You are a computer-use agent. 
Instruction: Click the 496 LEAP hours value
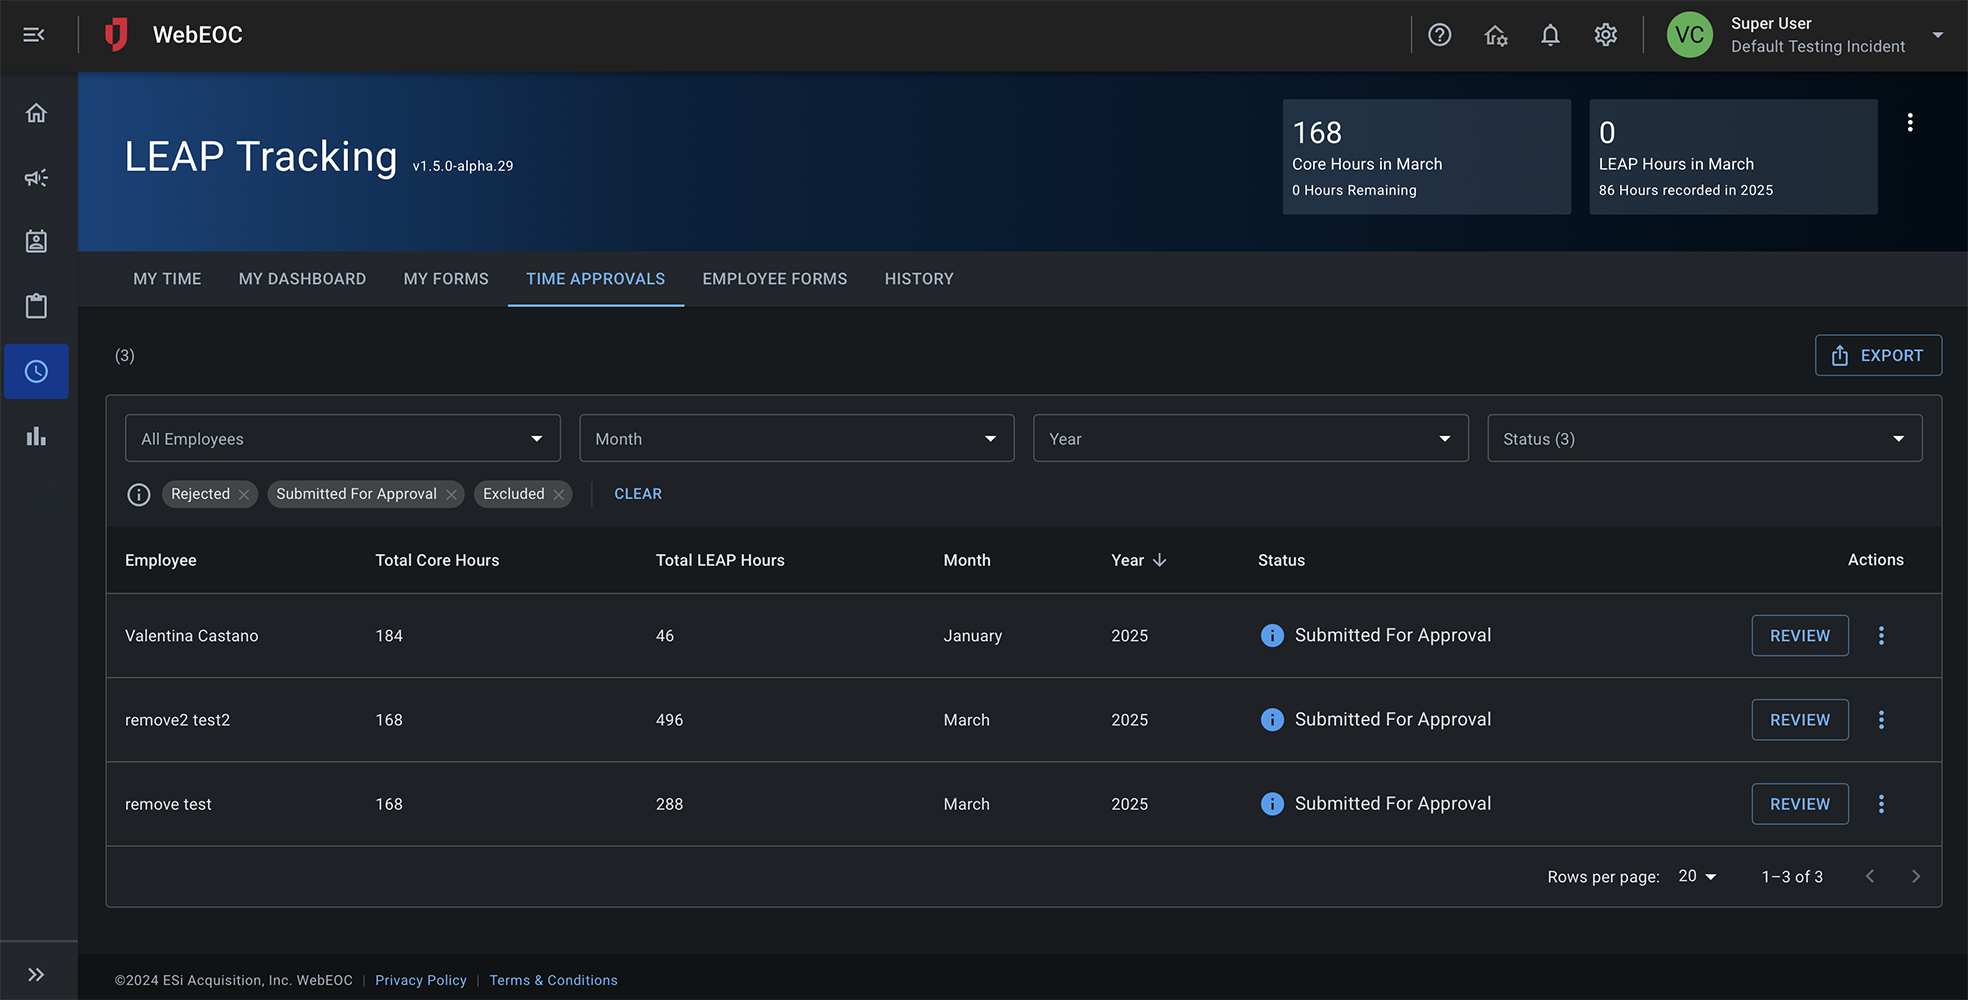[x=669, y=720]
